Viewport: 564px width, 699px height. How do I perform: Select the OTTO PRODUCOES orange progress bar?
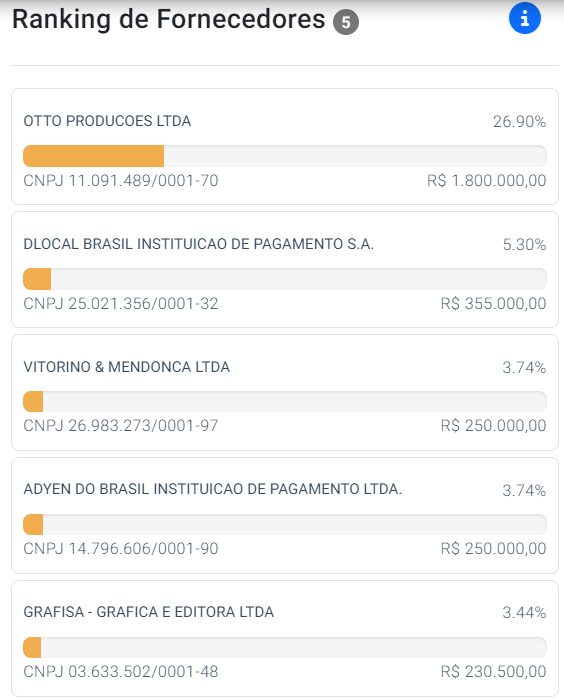click(x=284, y=156)
